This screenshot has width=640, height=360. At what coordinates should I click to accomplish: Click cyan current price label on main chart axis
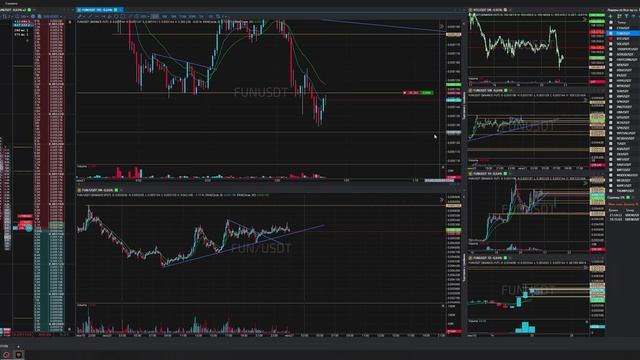tap(453, 100)
